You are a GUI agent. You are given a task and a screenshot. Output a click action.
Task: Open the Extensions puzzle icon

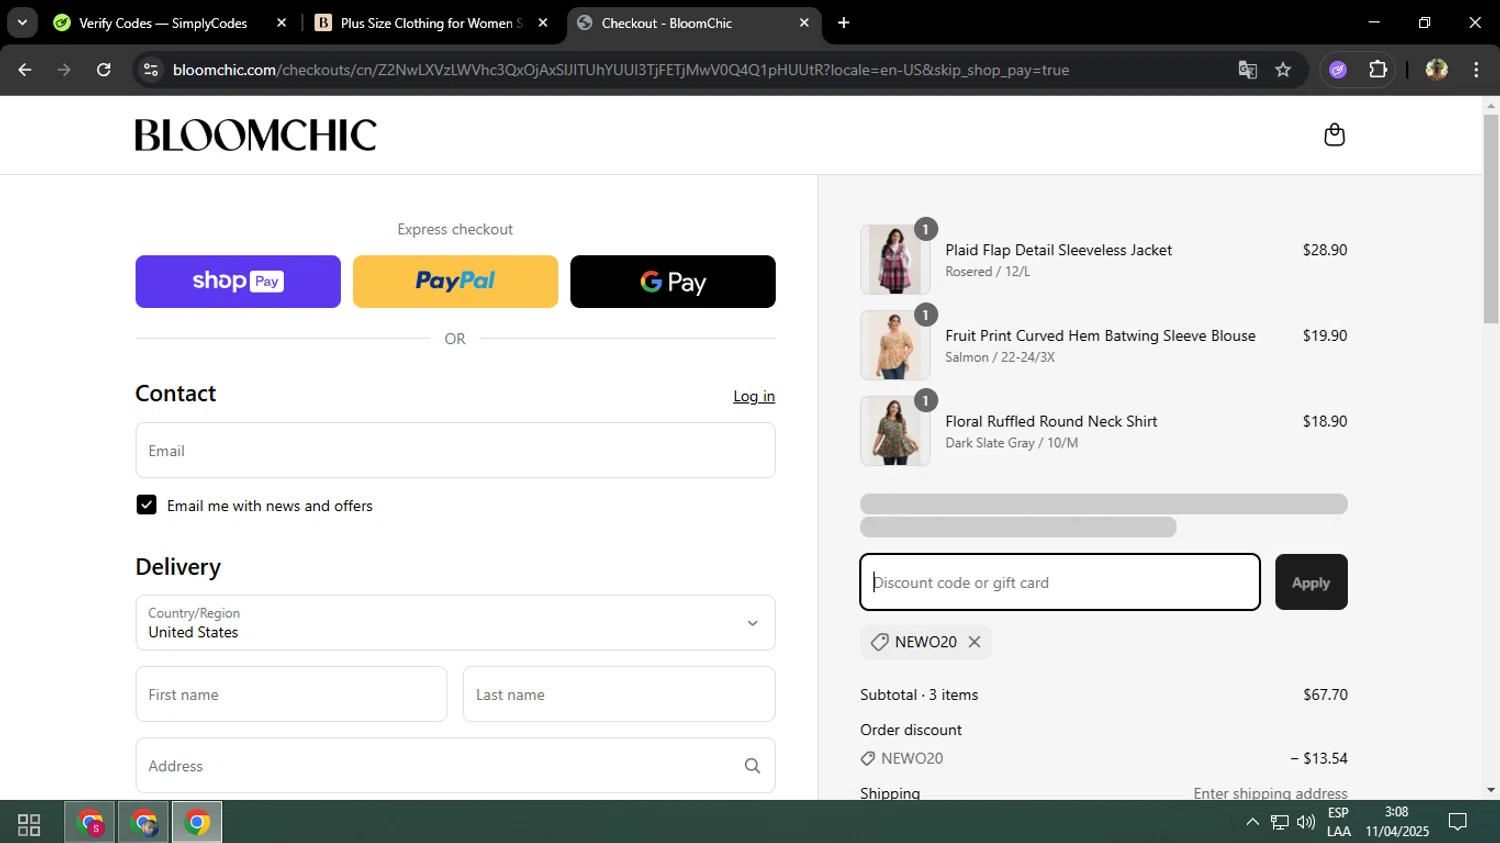[x=1378, y=70]
